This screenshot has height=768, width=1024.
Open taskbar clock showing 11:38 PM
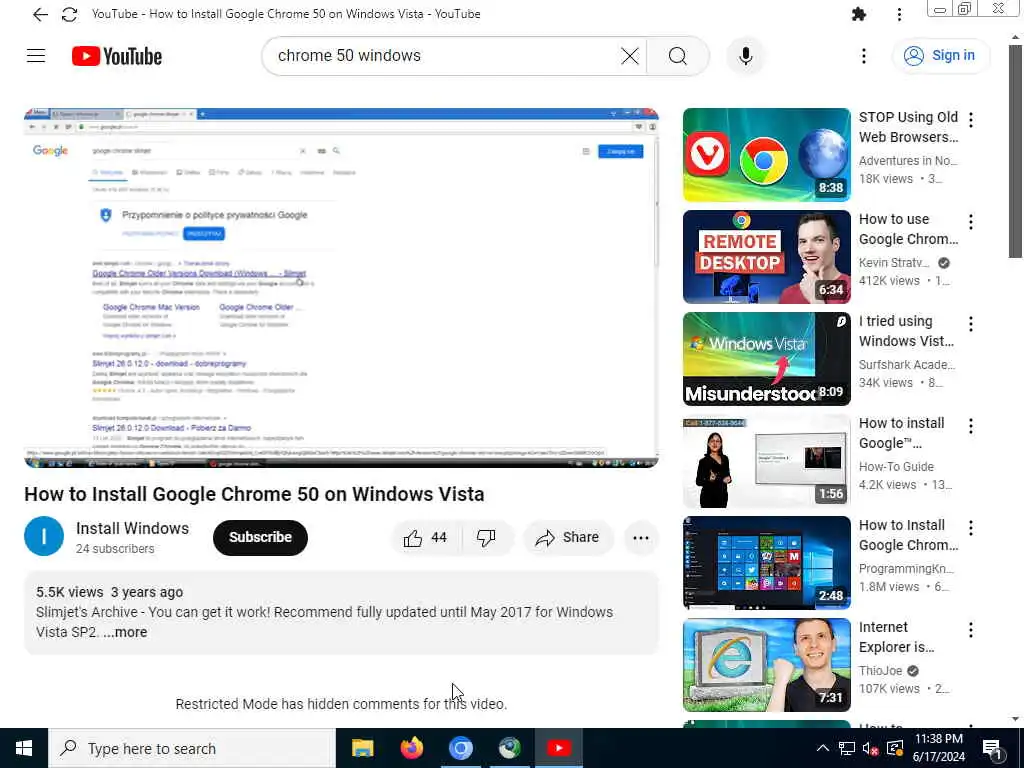[939, 748]
